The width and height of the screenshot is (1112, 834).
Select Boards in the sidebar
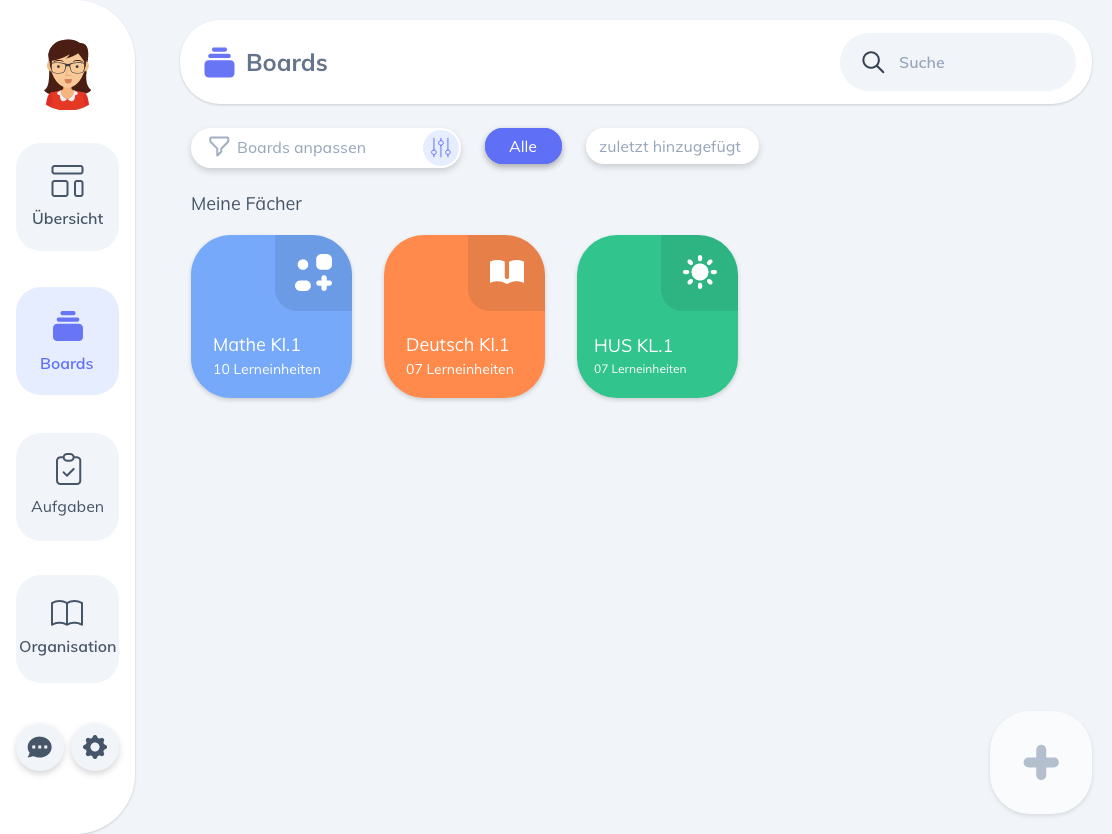[67, 341]
